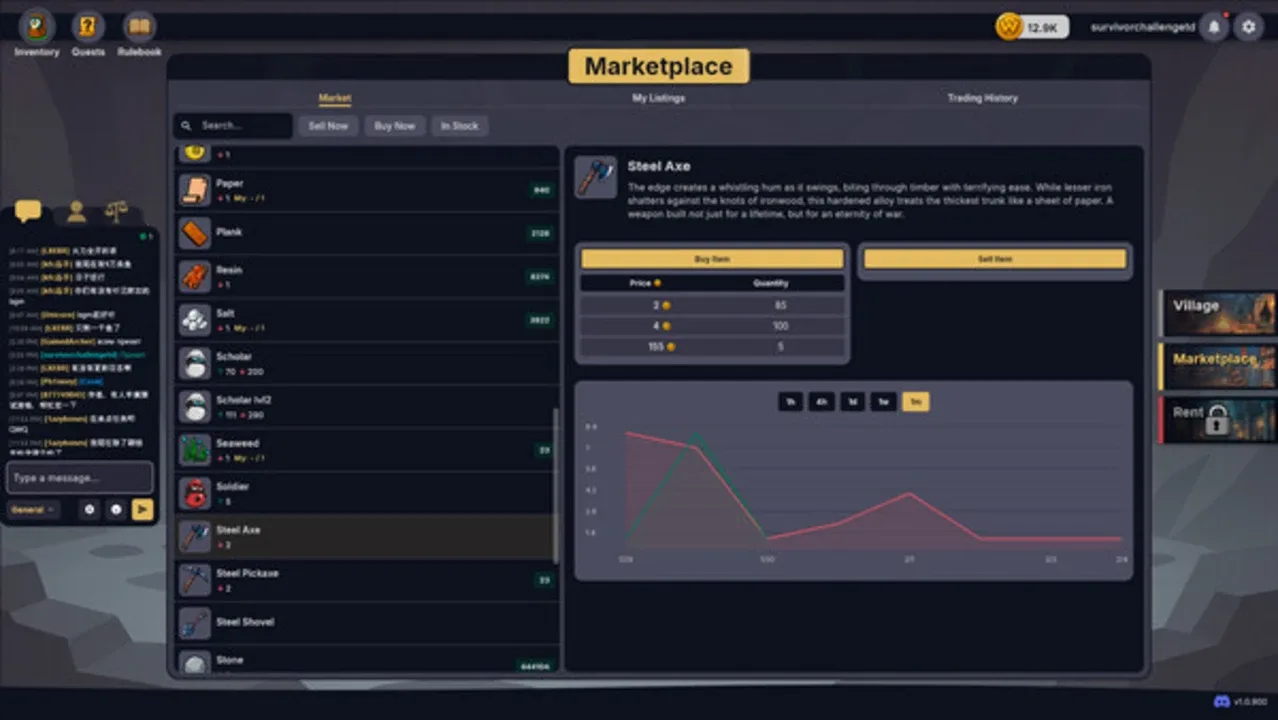Toggle the Sell Now filter
Image resolution: width=1278 pixels, height=720 pixels.
[x=328, y=126]
